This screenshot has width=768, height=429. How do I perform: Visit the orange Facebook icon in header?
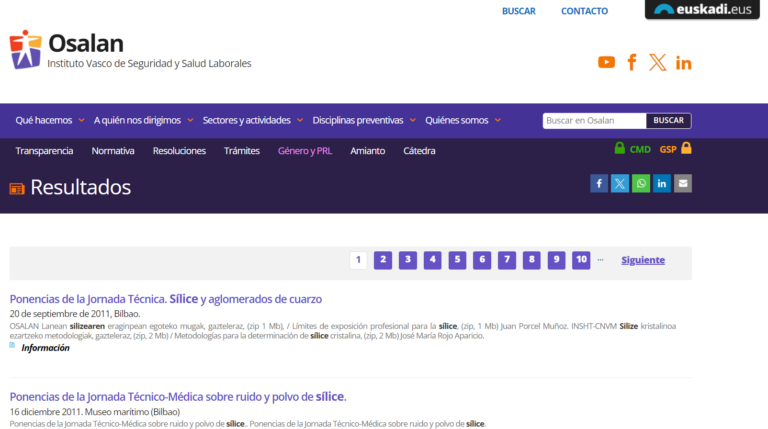point(632,62)
